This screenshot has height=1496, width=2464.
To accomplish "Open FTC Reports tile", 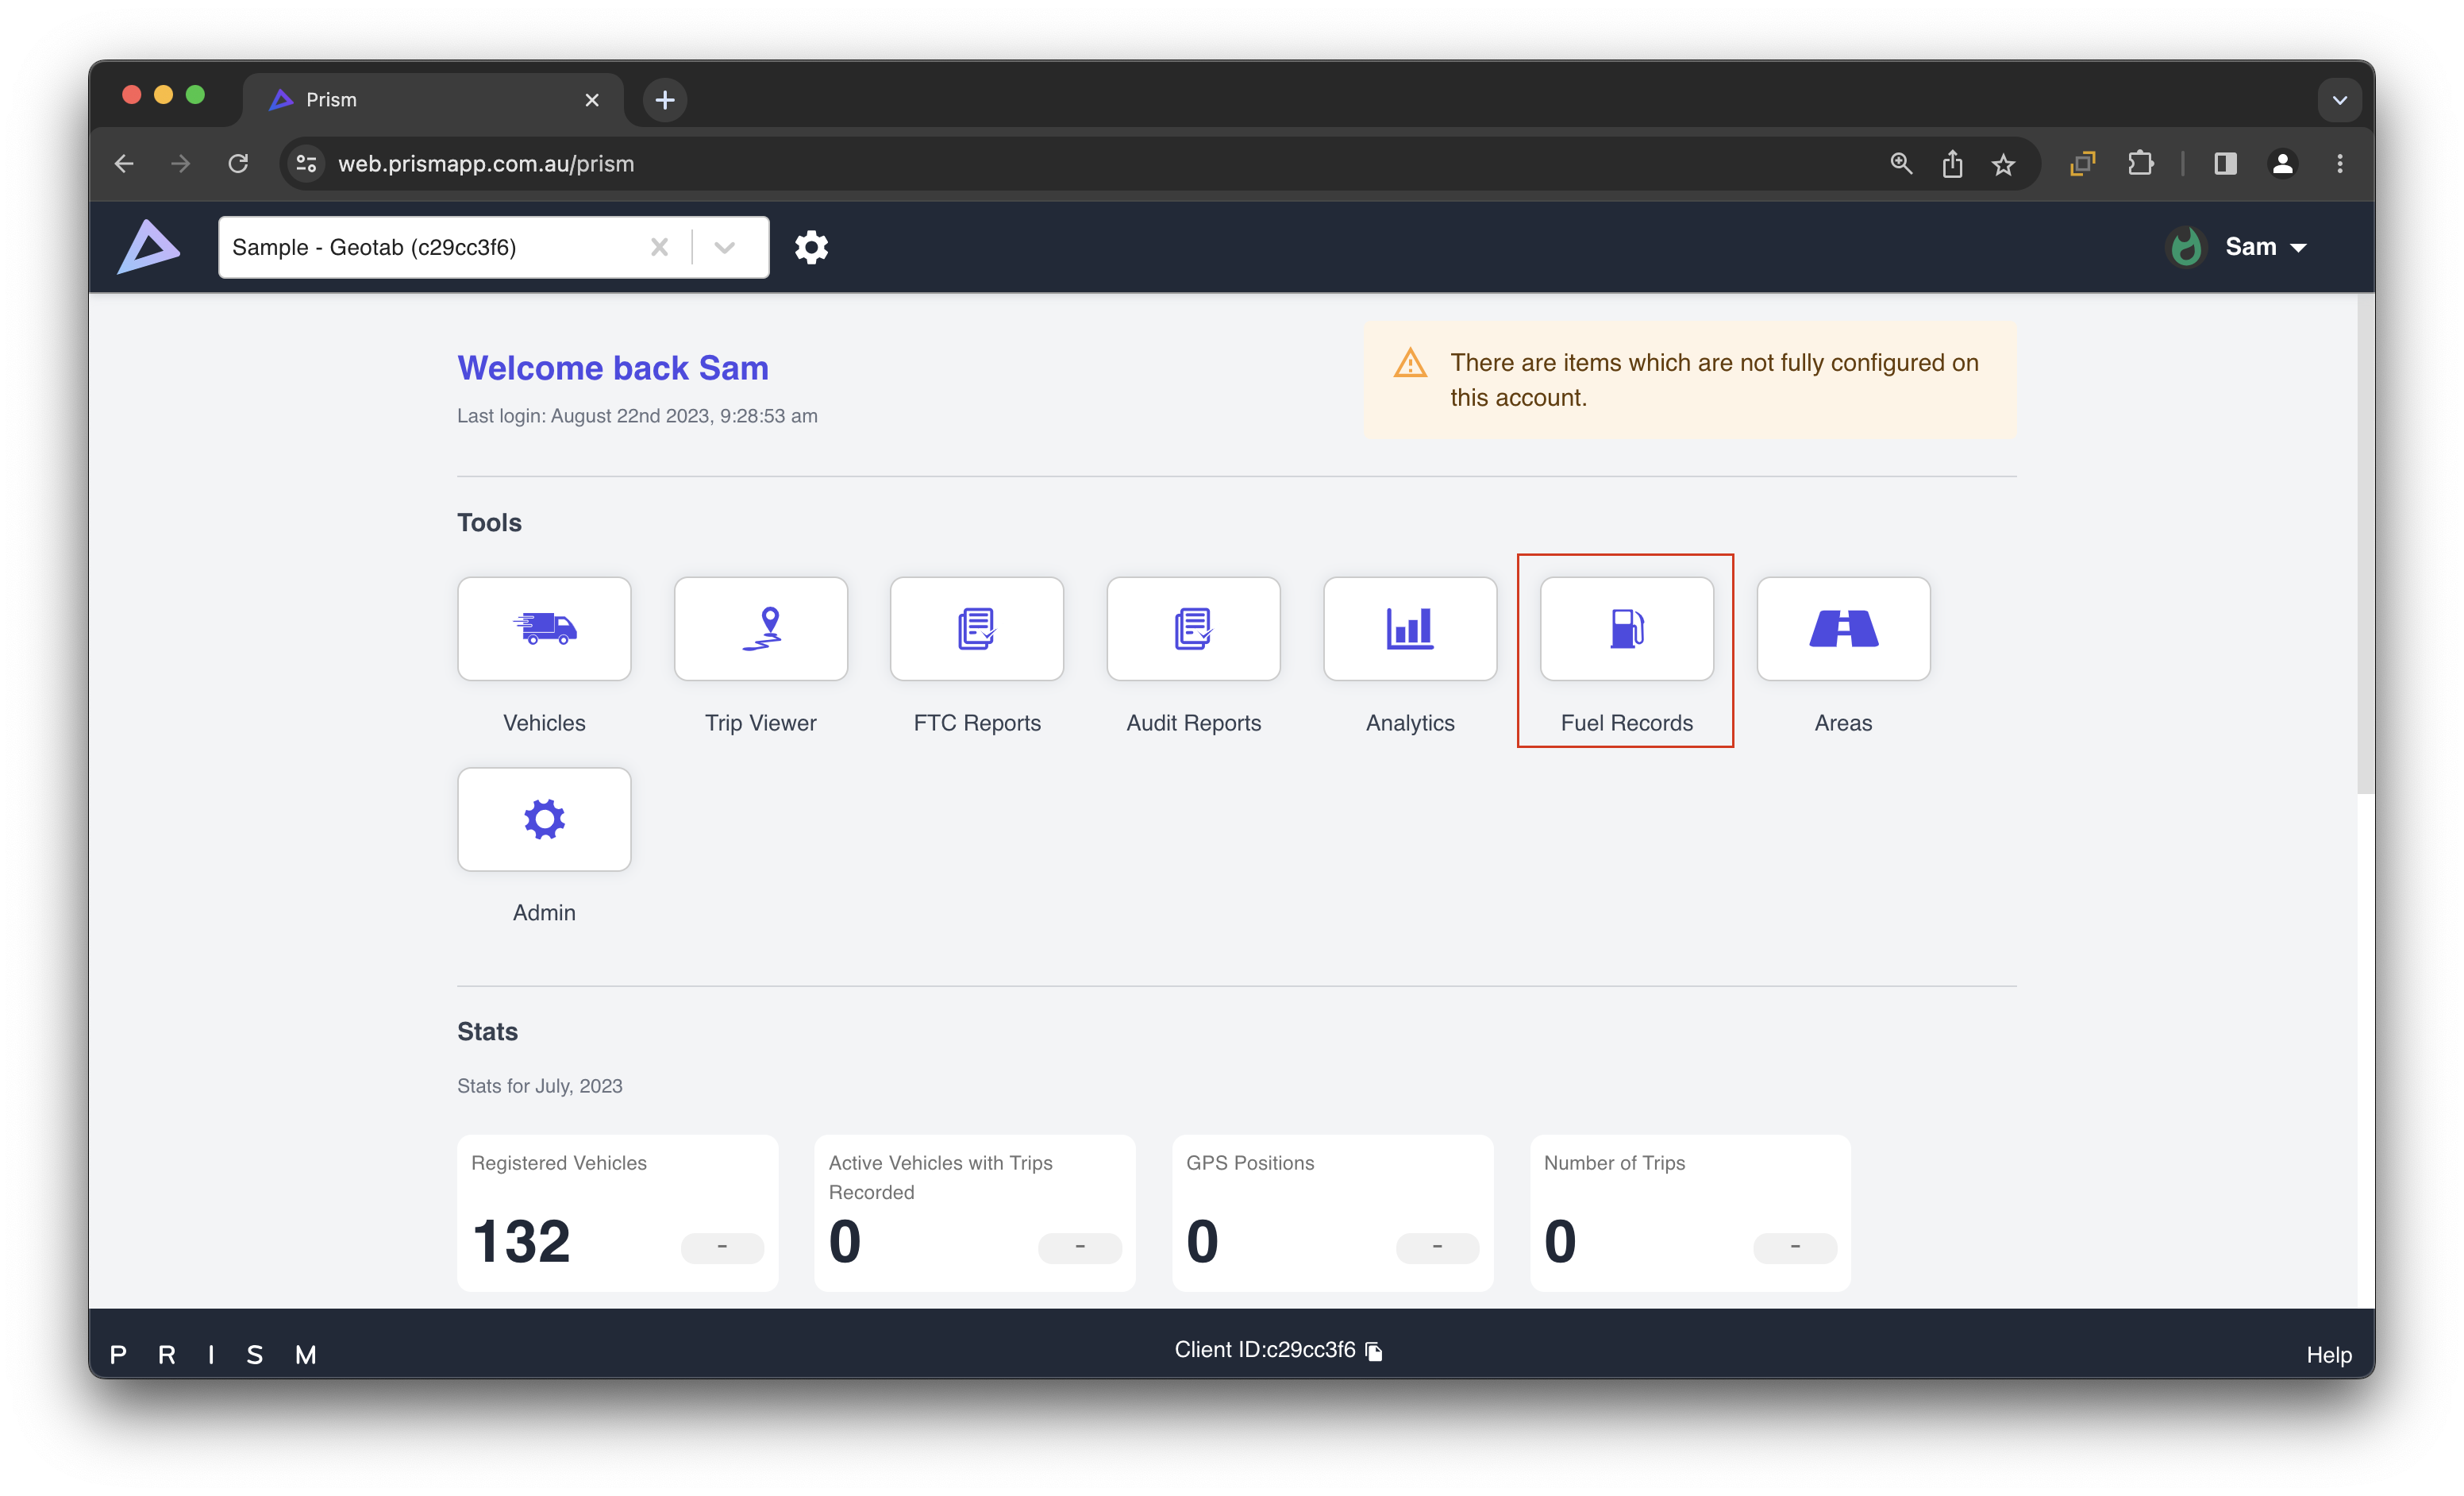I will (976, 629).
